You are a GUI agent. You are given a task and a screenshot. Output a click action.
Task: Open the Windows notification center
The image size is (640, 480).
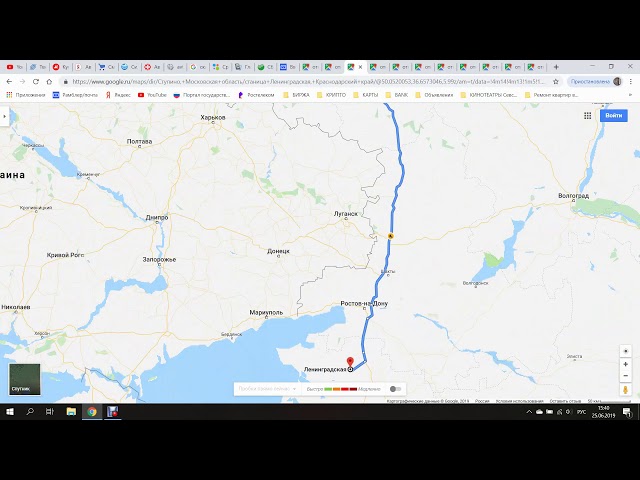pyautogui.click(x=627, y=412)
